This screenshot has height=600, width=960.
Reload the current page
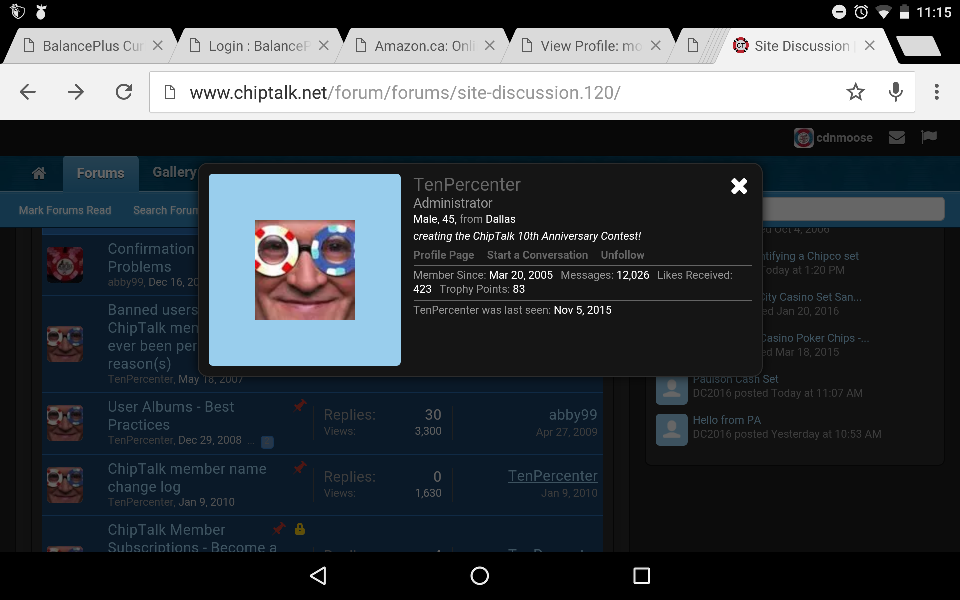[x=124, y=92]
